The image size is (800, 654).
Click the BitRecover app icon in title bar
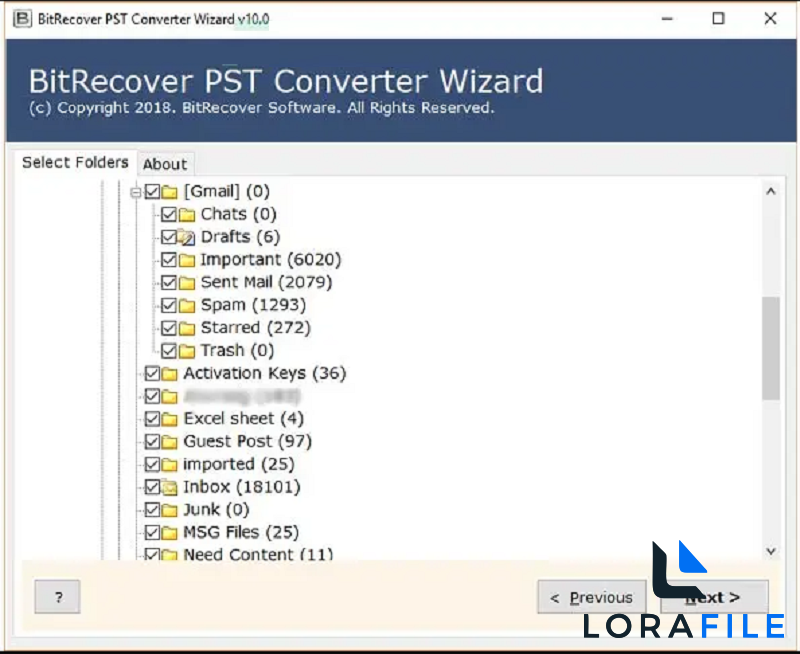(x=21, y=19)
